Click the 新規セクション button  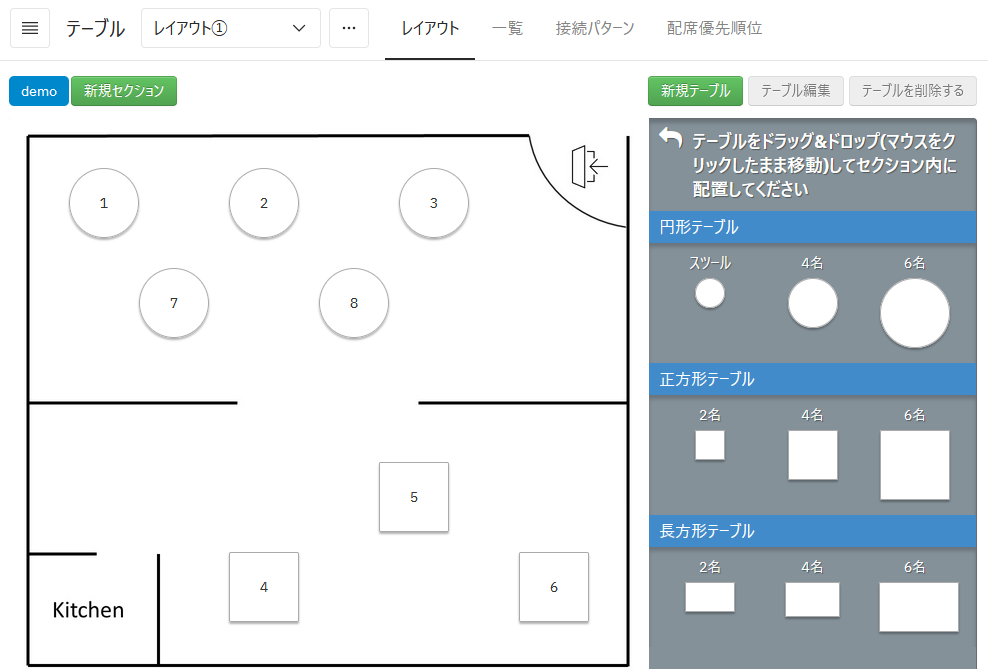point(124,91)
